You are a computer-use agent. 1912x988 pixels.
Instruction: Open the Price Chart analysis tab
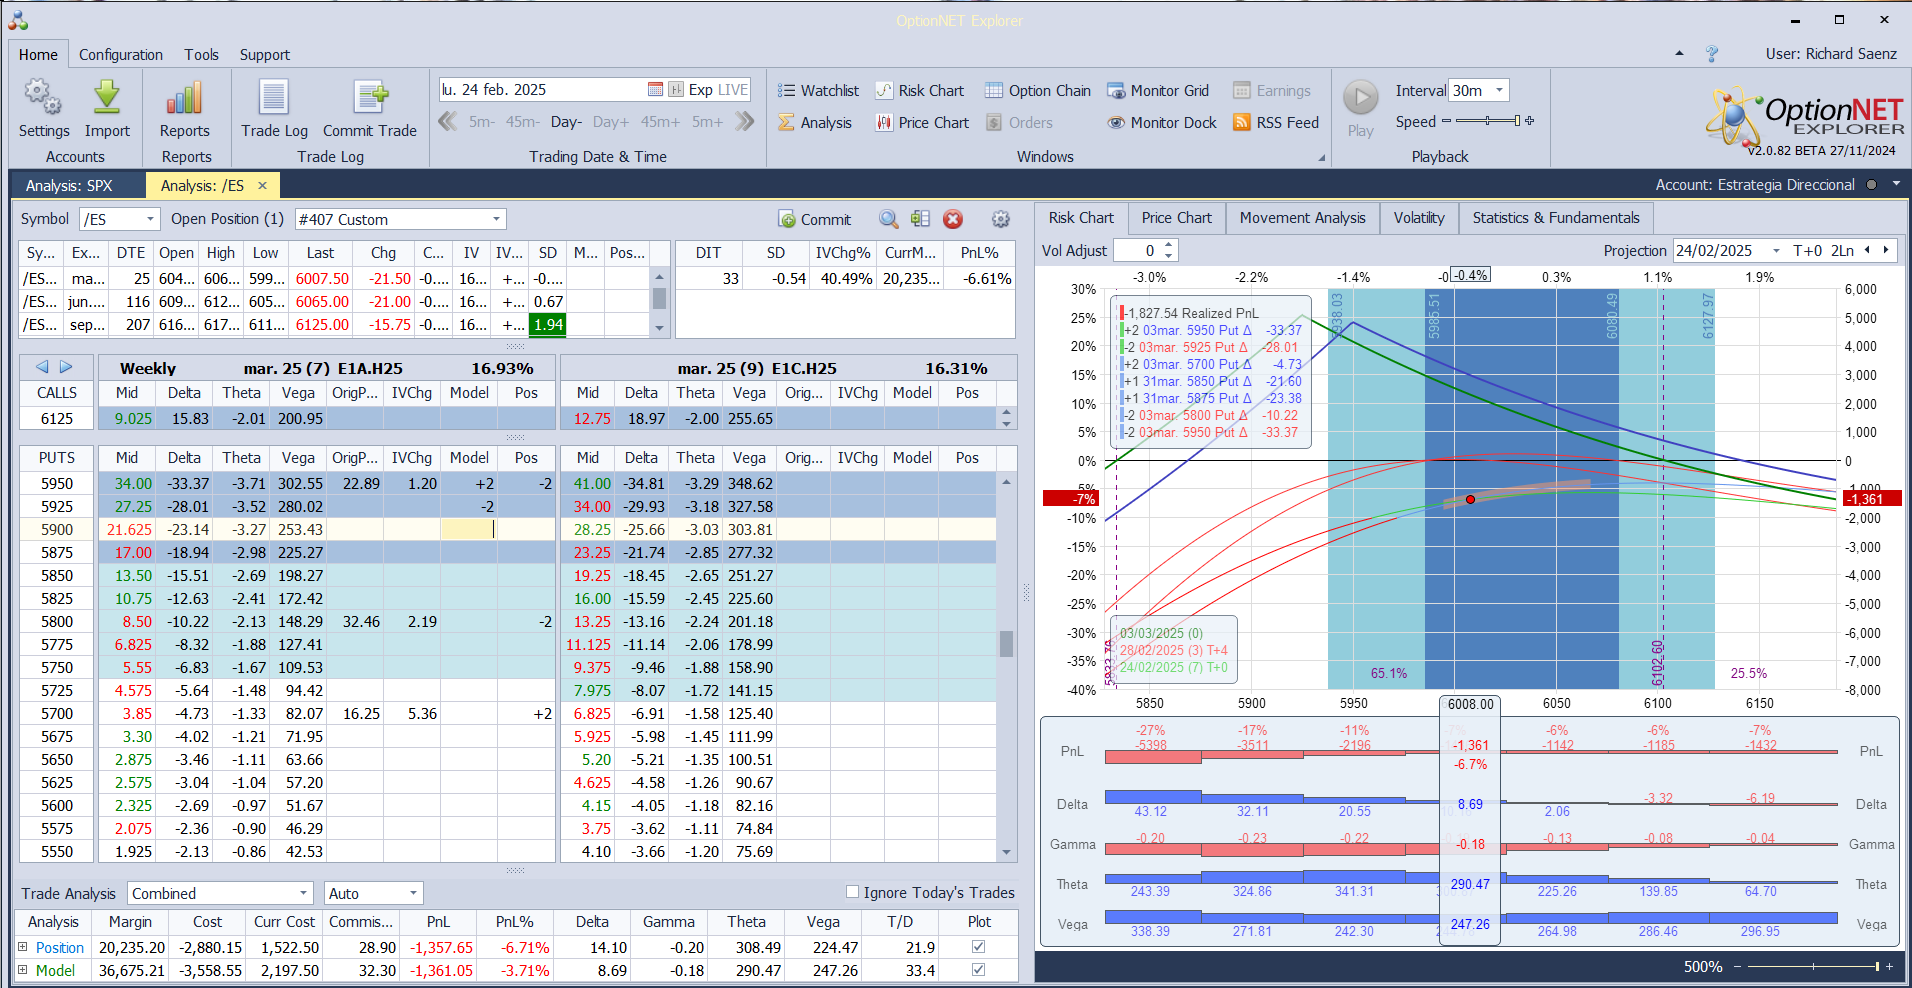click(1177, 218)
